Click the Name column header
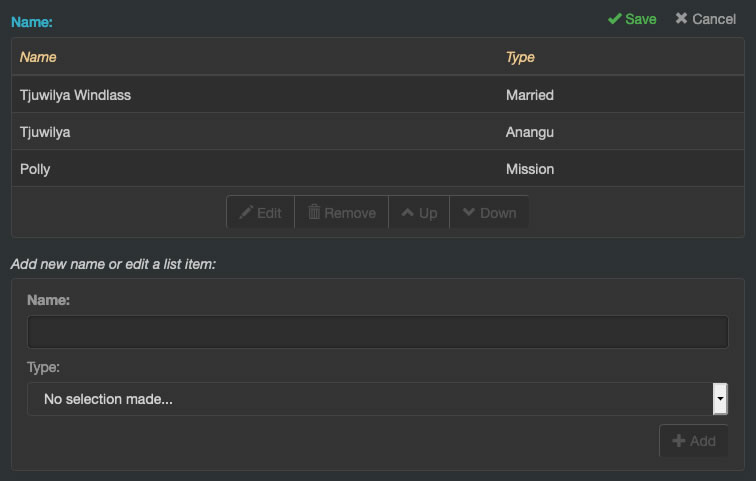The width and height of the screenshot is (756, 481). [x=38, y=57]
